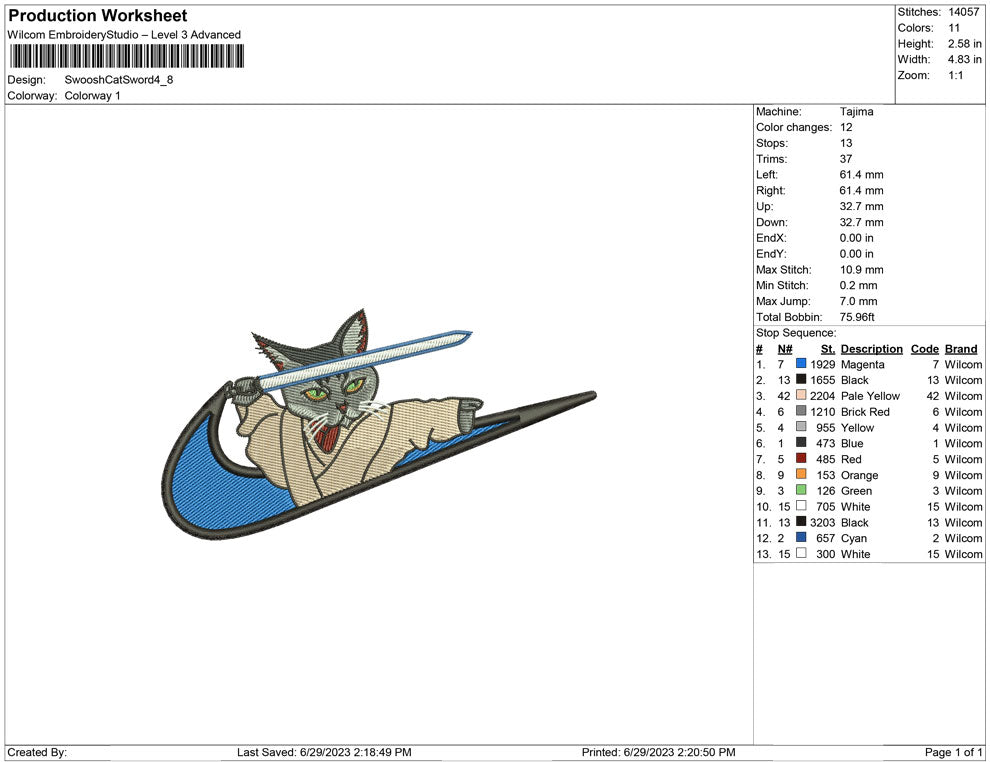Click the Height value '2.58 in'

pyautogui.click(x=965, y=44)
